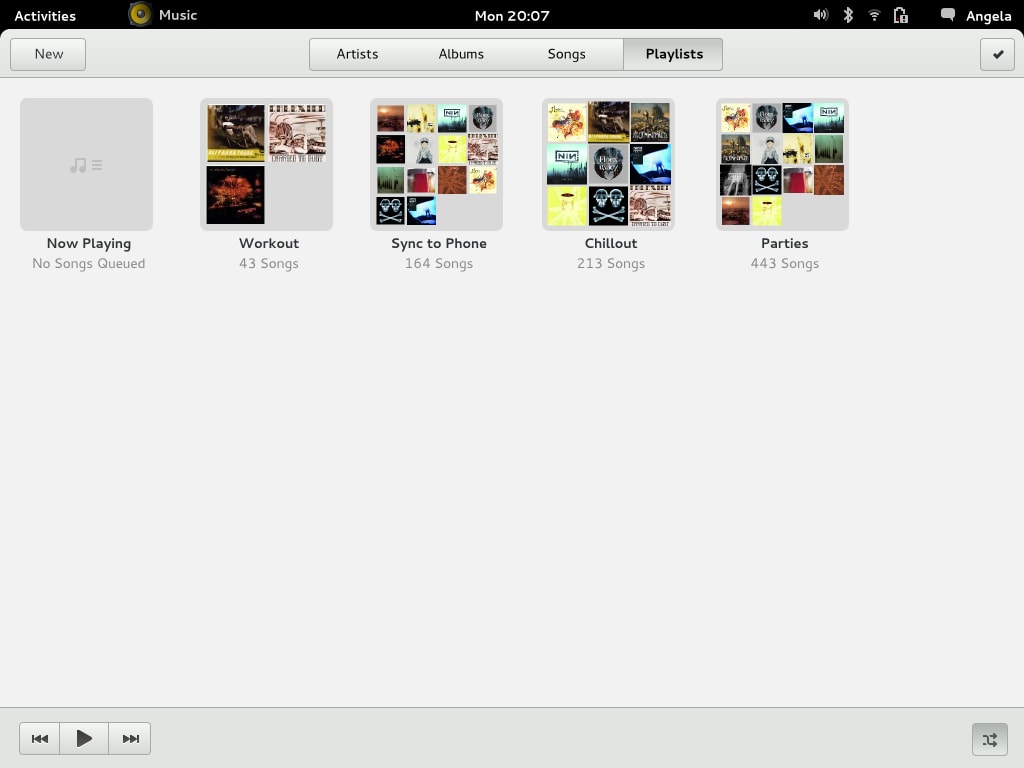This screenshot has width=1024, height=768.
Task: Open the Activities overview
Action: pos(45,16)
